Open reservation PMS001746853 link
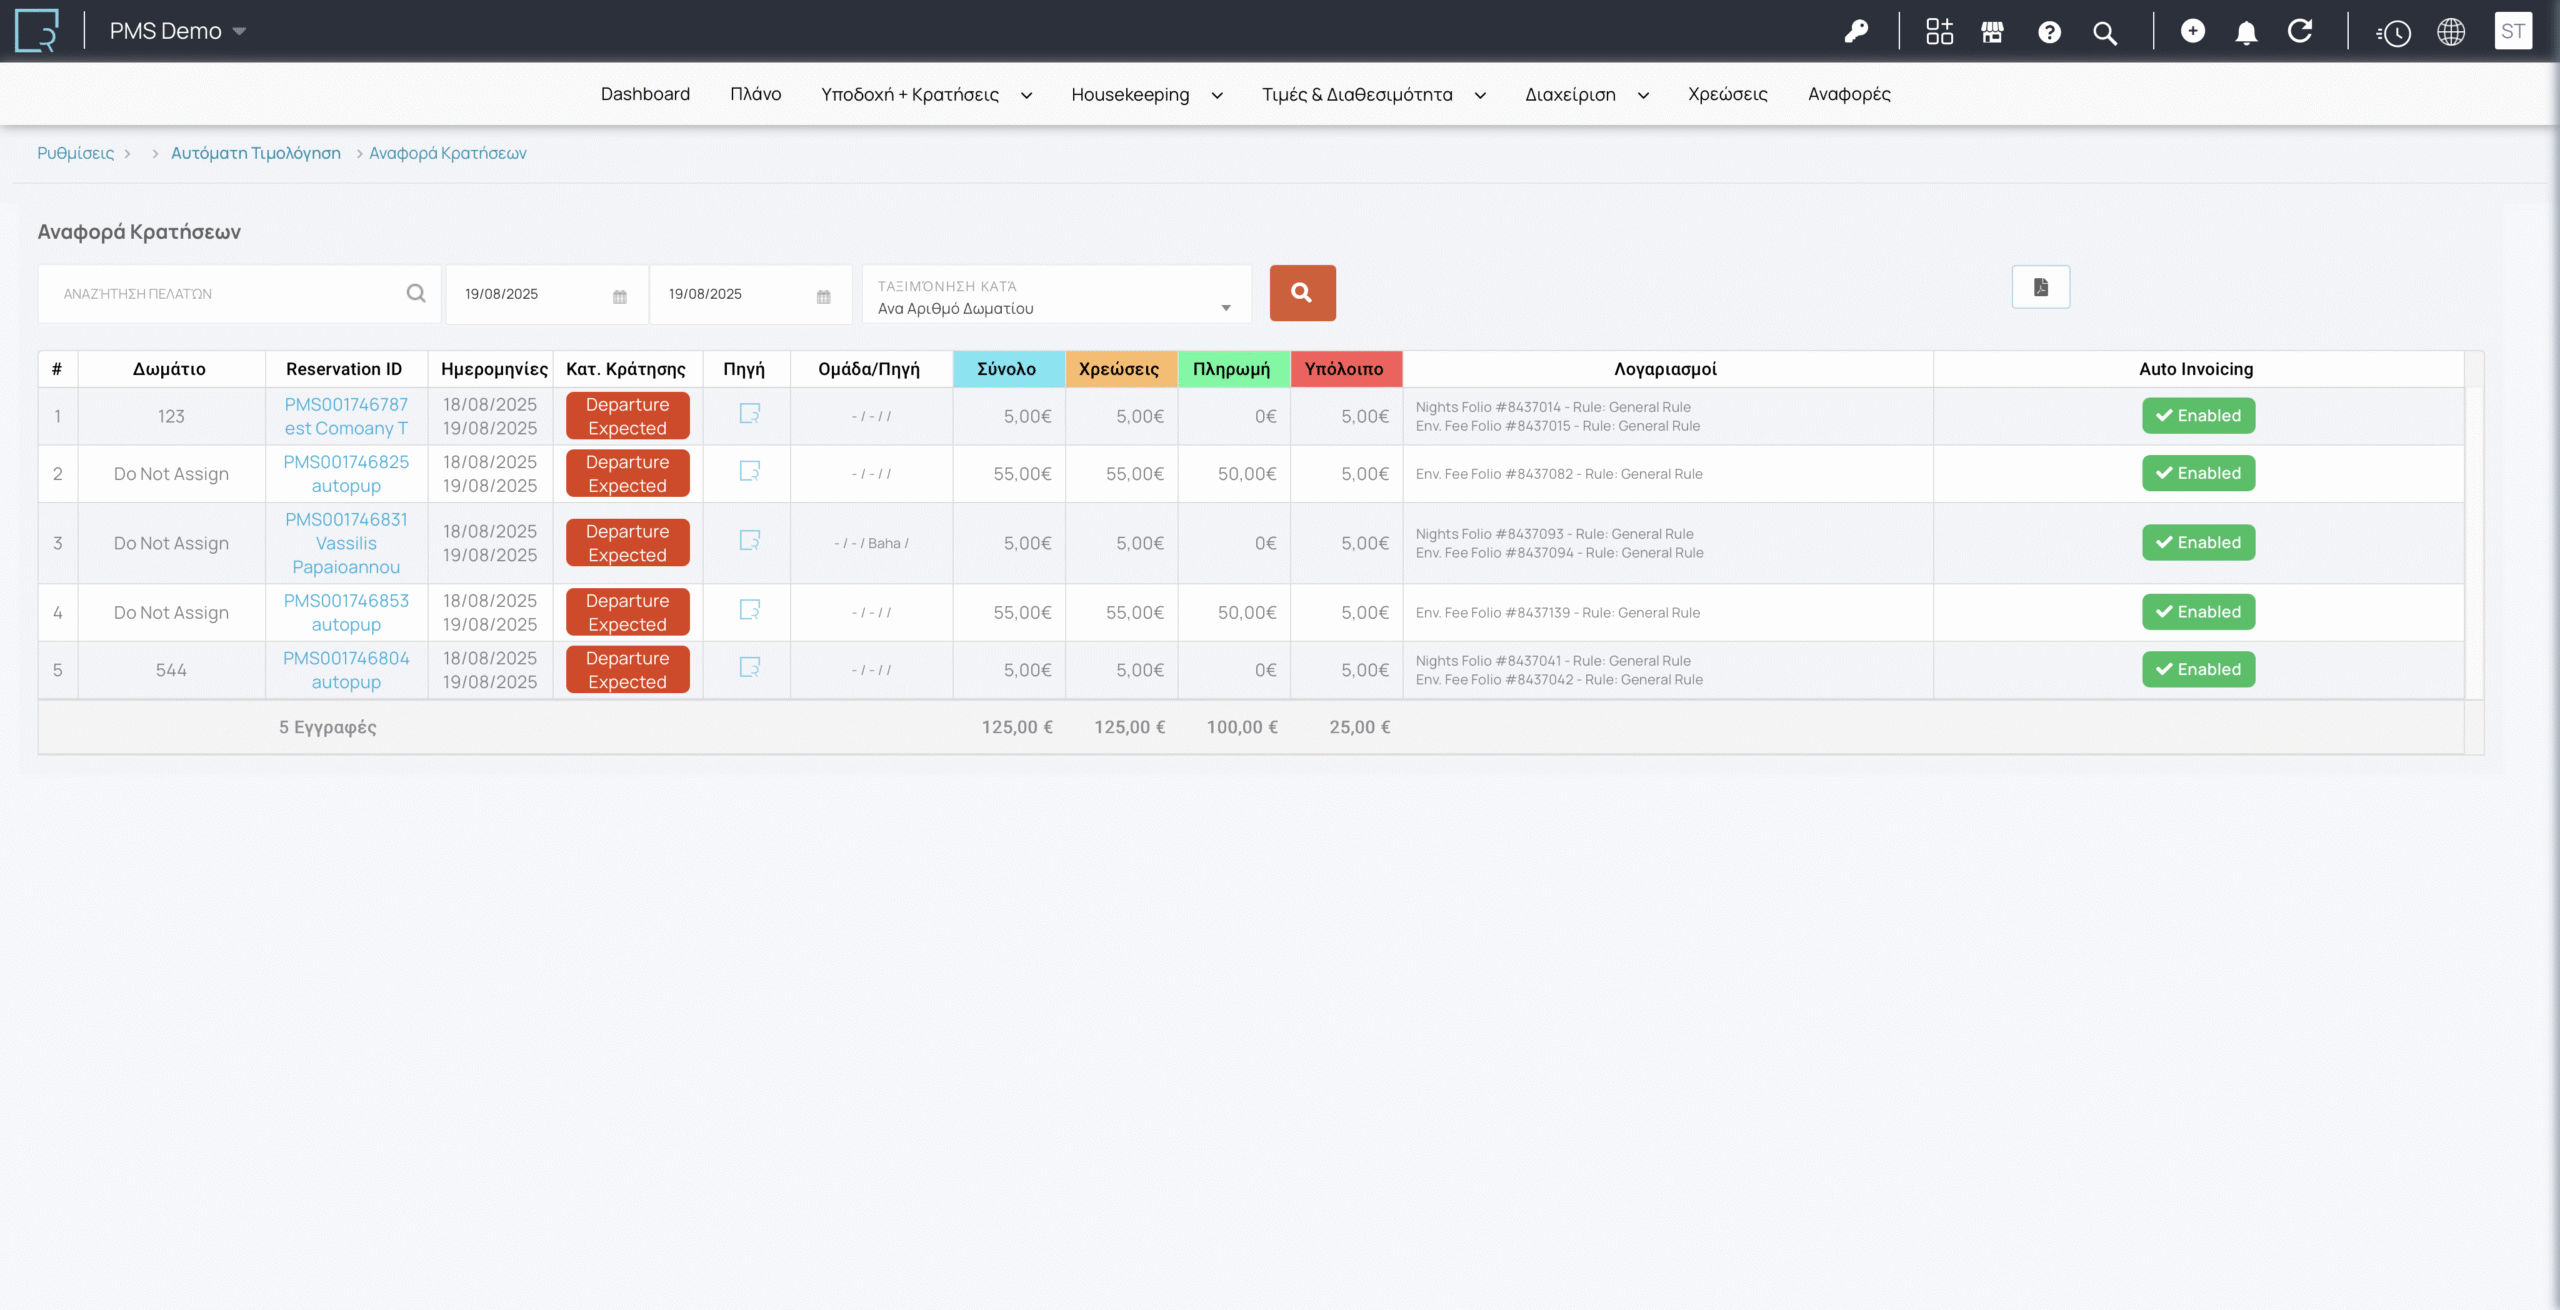The height and width of the screenshot is (1310, 2560). 346,600
